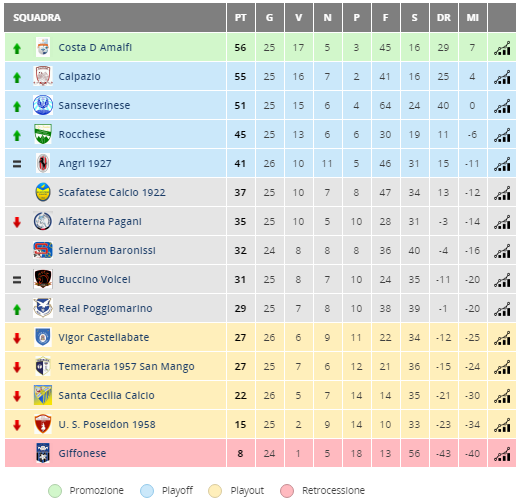The height and width of the screenshot is (500, 530).
Task: Click the pink Retrocessione legend circle
Action: (x=287, y=491)
